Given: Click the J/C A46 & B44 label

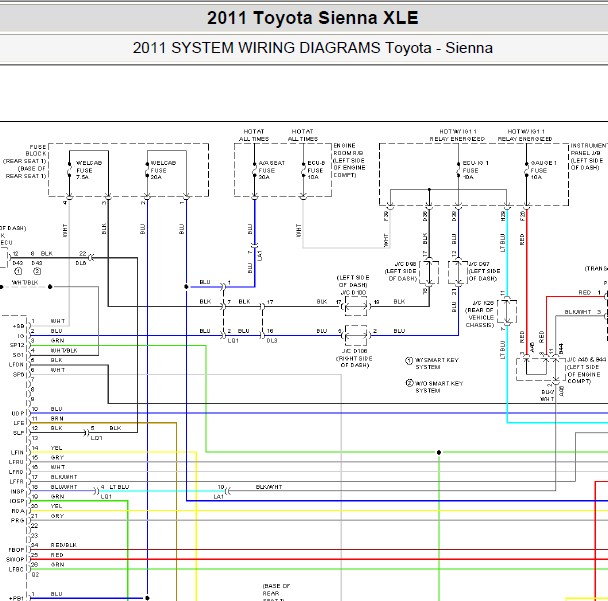Looking at the screenshot, I should pyautogui.click(x=586, y=370).
